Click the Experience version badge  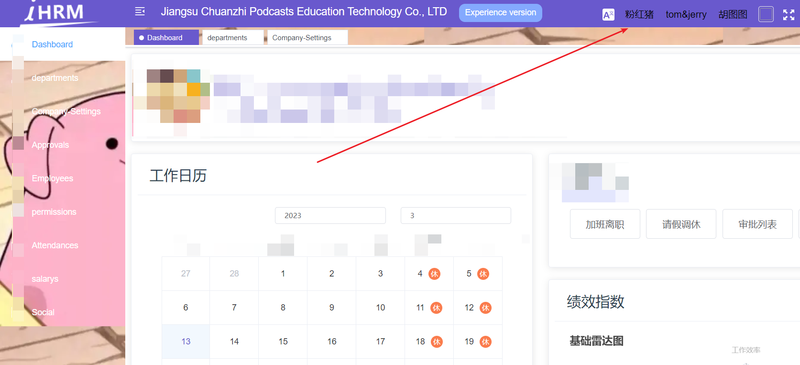pyautogui.click(x=501, y=13)
